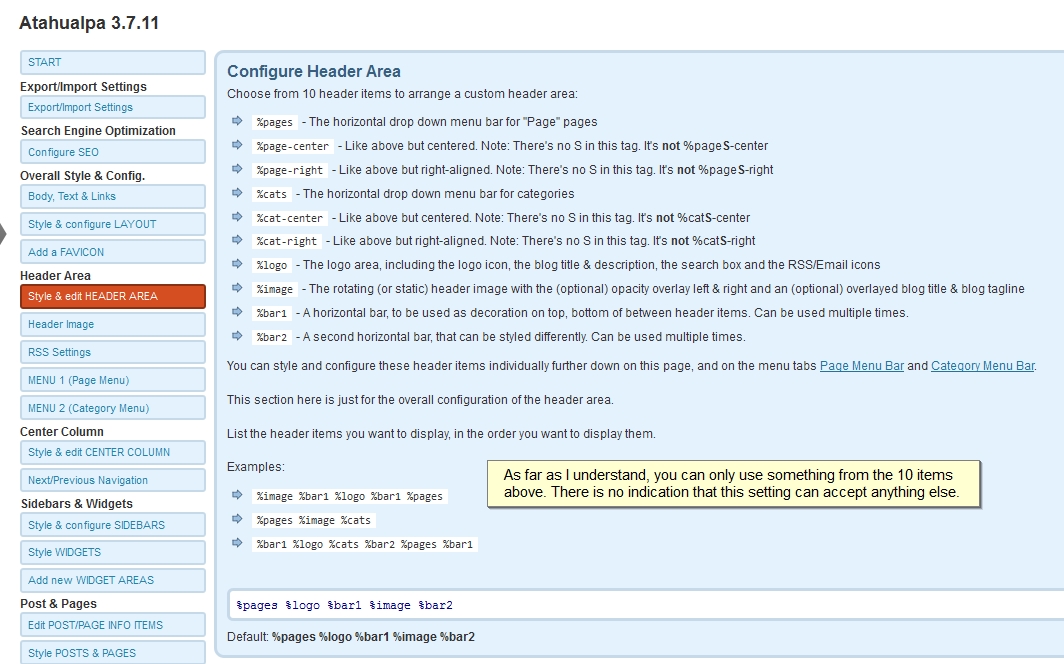Select the Body, Text & Links tab
This screenshot has width=1064, height=664.
tap(113, 196)
